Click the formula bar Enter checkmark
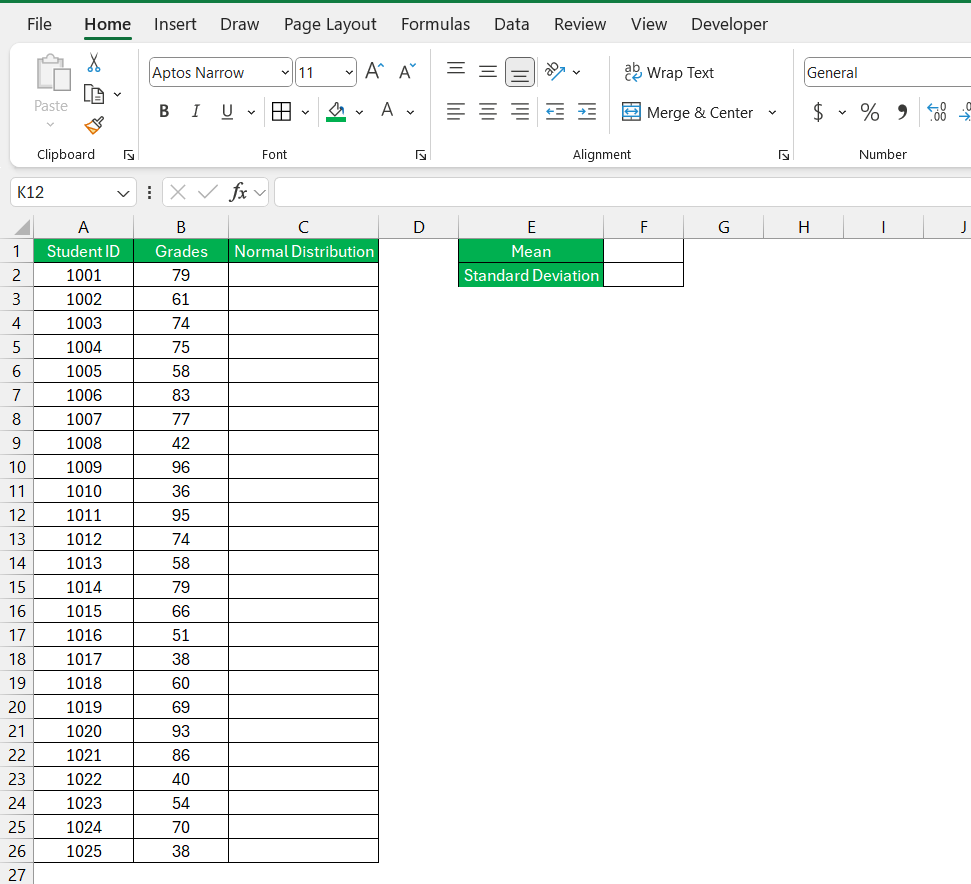The width and height of the screenshot is (971, 884). (x=207, y=193)
